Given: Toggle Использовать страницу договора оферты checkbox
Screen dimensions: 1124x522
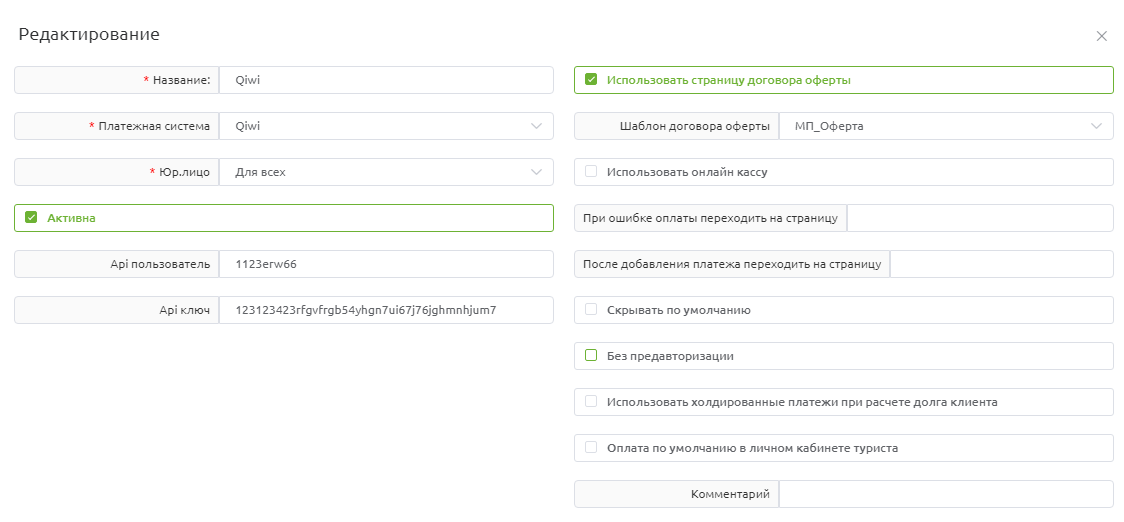Looking at the screenshot, I should (x=591, y=80).
